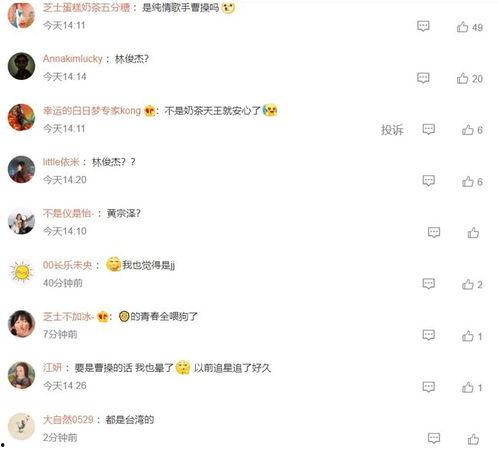Reply to the 青春全喂狗了 comment
499x451 pixels.
[x=428, y=335]
